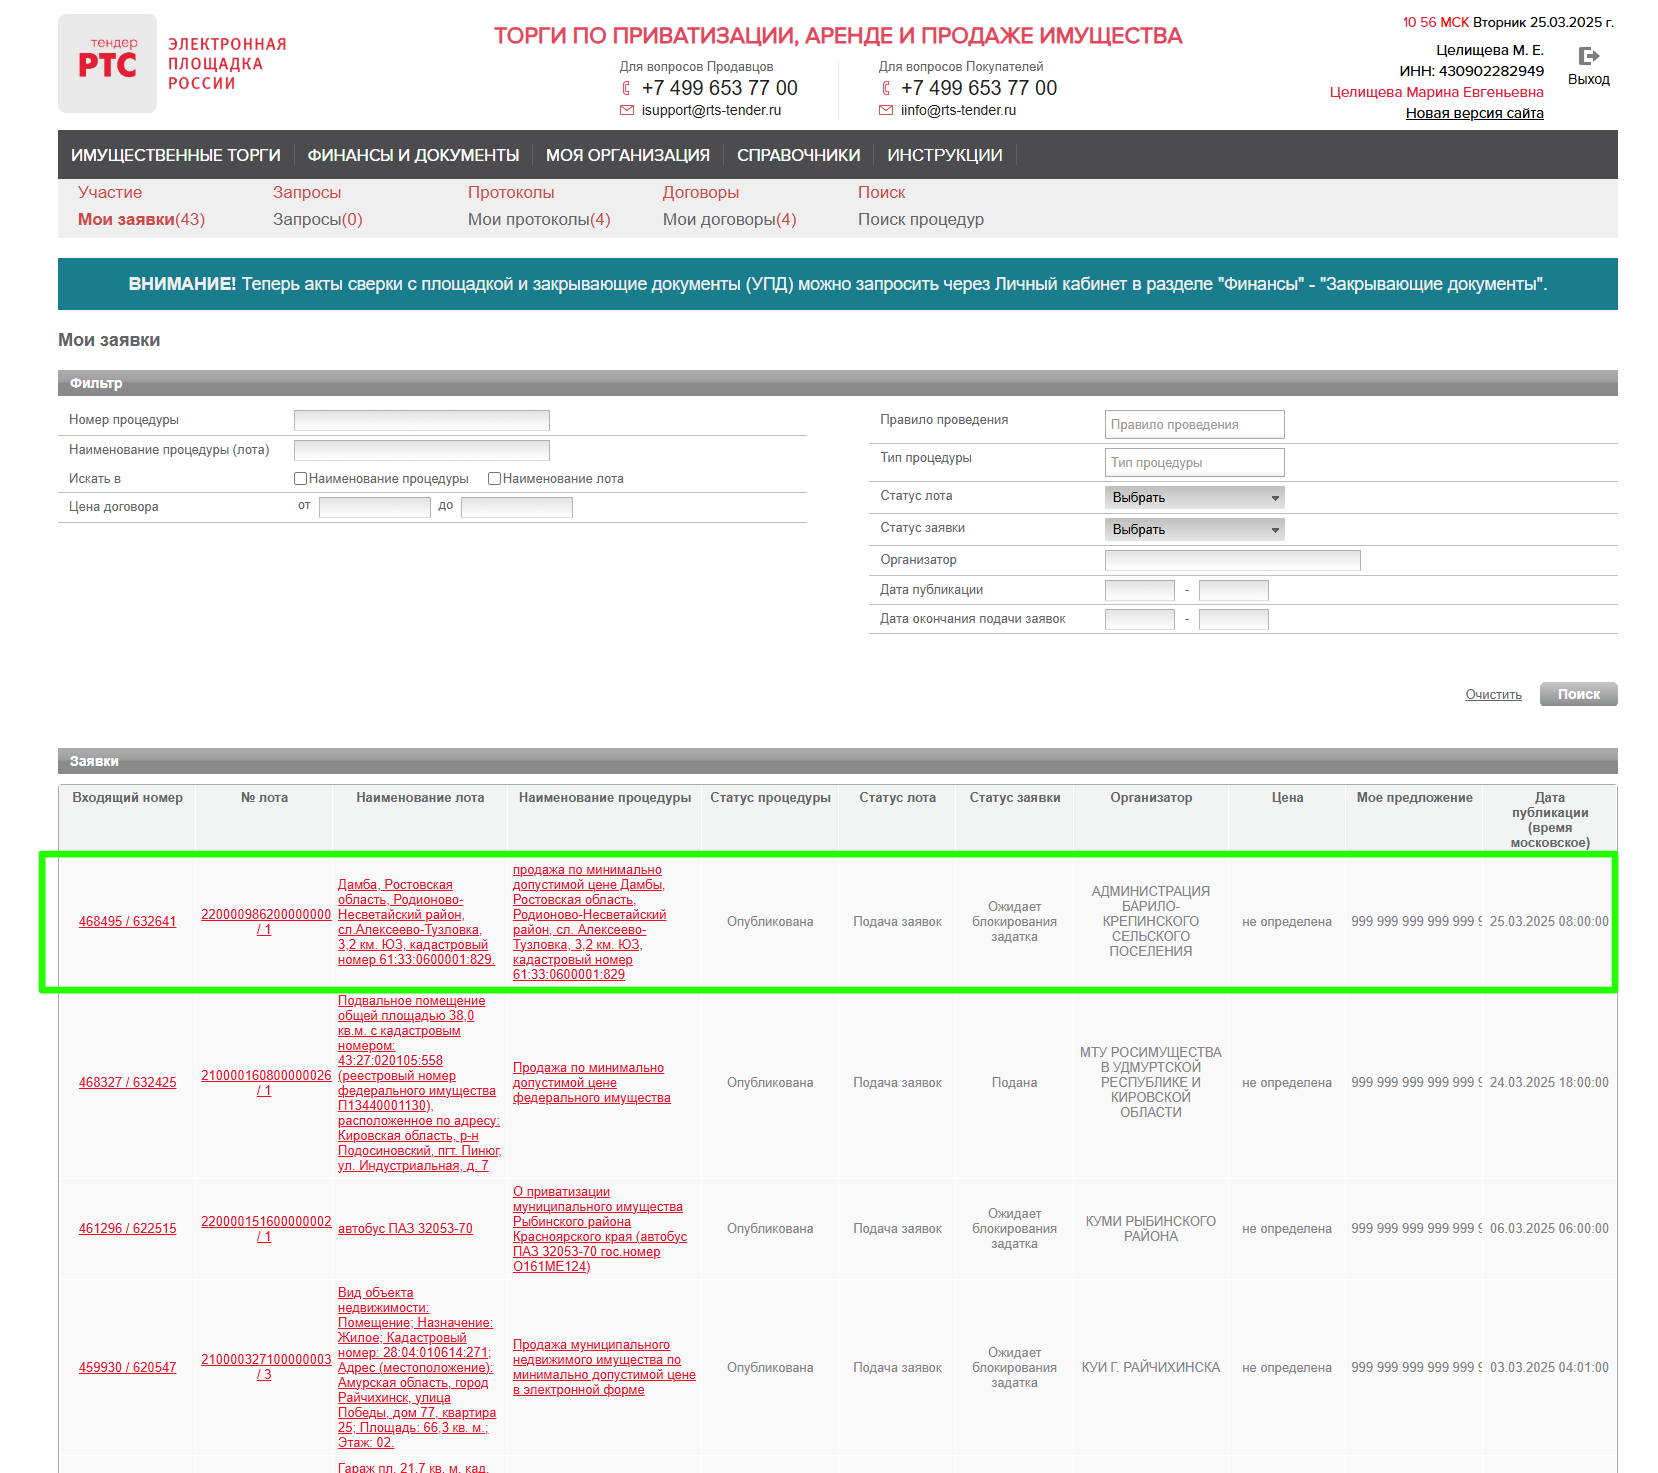This screenshot has width=1658, height=1473.
Task: Open application 461296 / 622515
Action: (x=127, y=1228)
